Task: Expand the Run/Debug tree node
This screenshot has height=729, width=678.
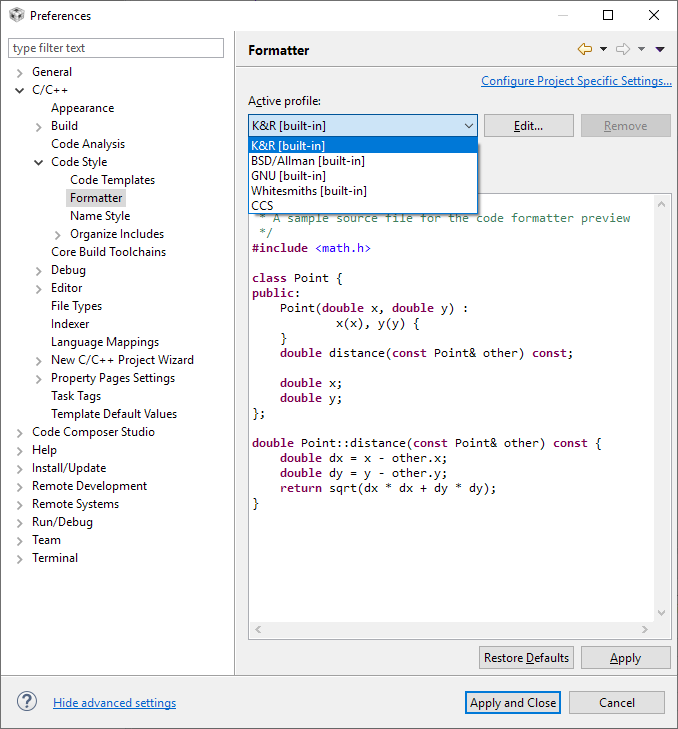Action: tap(20, 524)
